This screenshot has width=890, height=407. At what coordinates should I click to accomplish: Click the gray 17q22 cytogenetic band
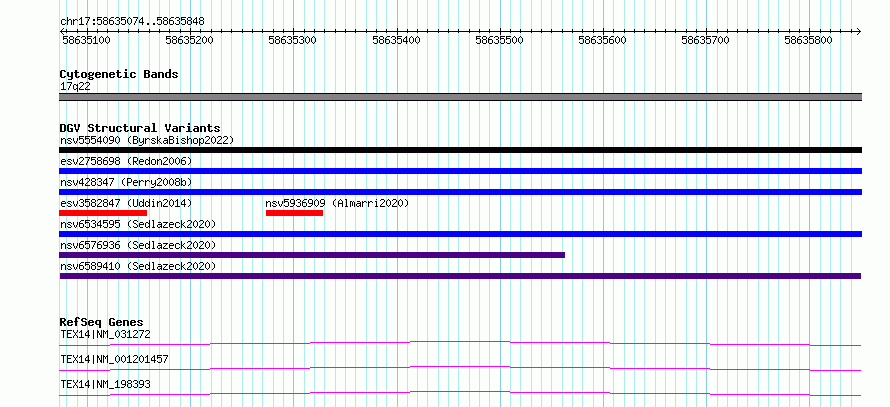point(460,97)
